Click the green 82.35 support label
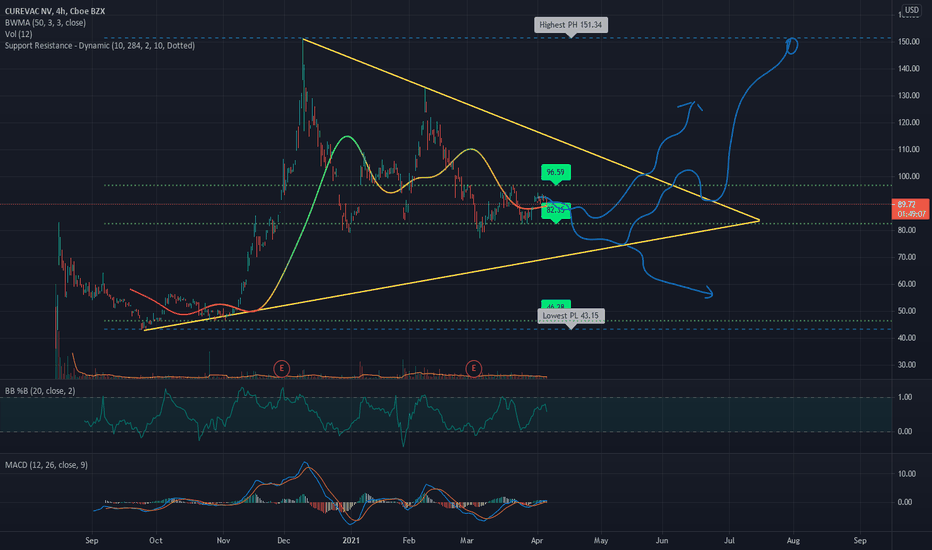 [556, 210]
